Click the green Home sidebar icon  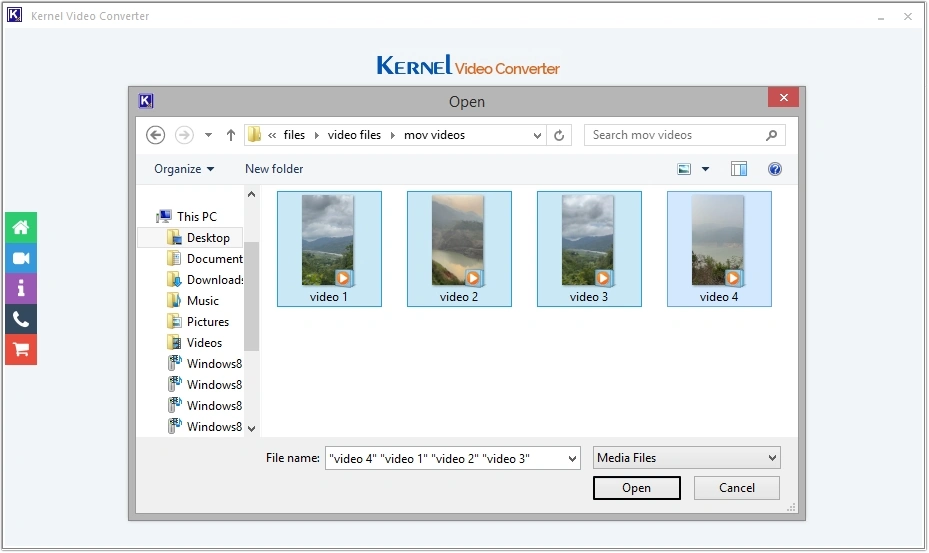[x=20, y=227]
